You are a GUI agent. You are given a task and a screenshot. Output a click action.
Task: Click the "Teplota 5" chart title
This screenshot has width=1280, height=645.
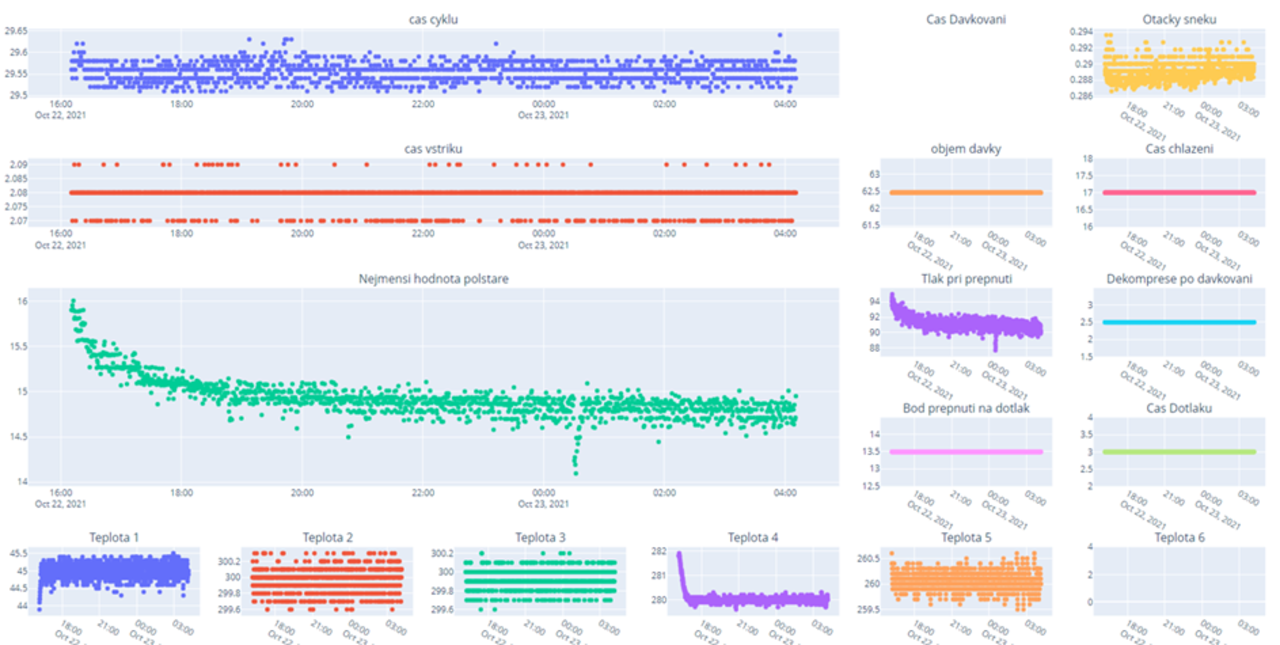(x=966, y=538)
